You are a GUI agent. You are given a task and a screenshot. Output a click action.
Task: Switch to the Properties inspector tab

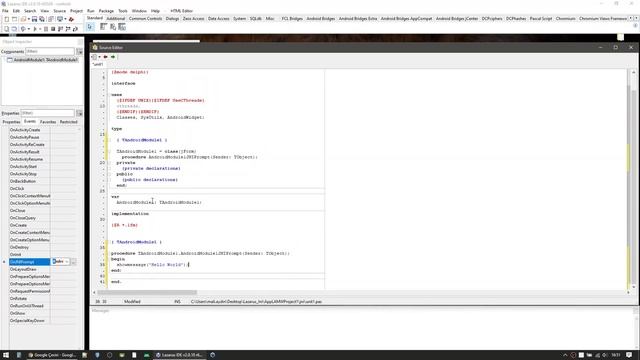(11, 122)
